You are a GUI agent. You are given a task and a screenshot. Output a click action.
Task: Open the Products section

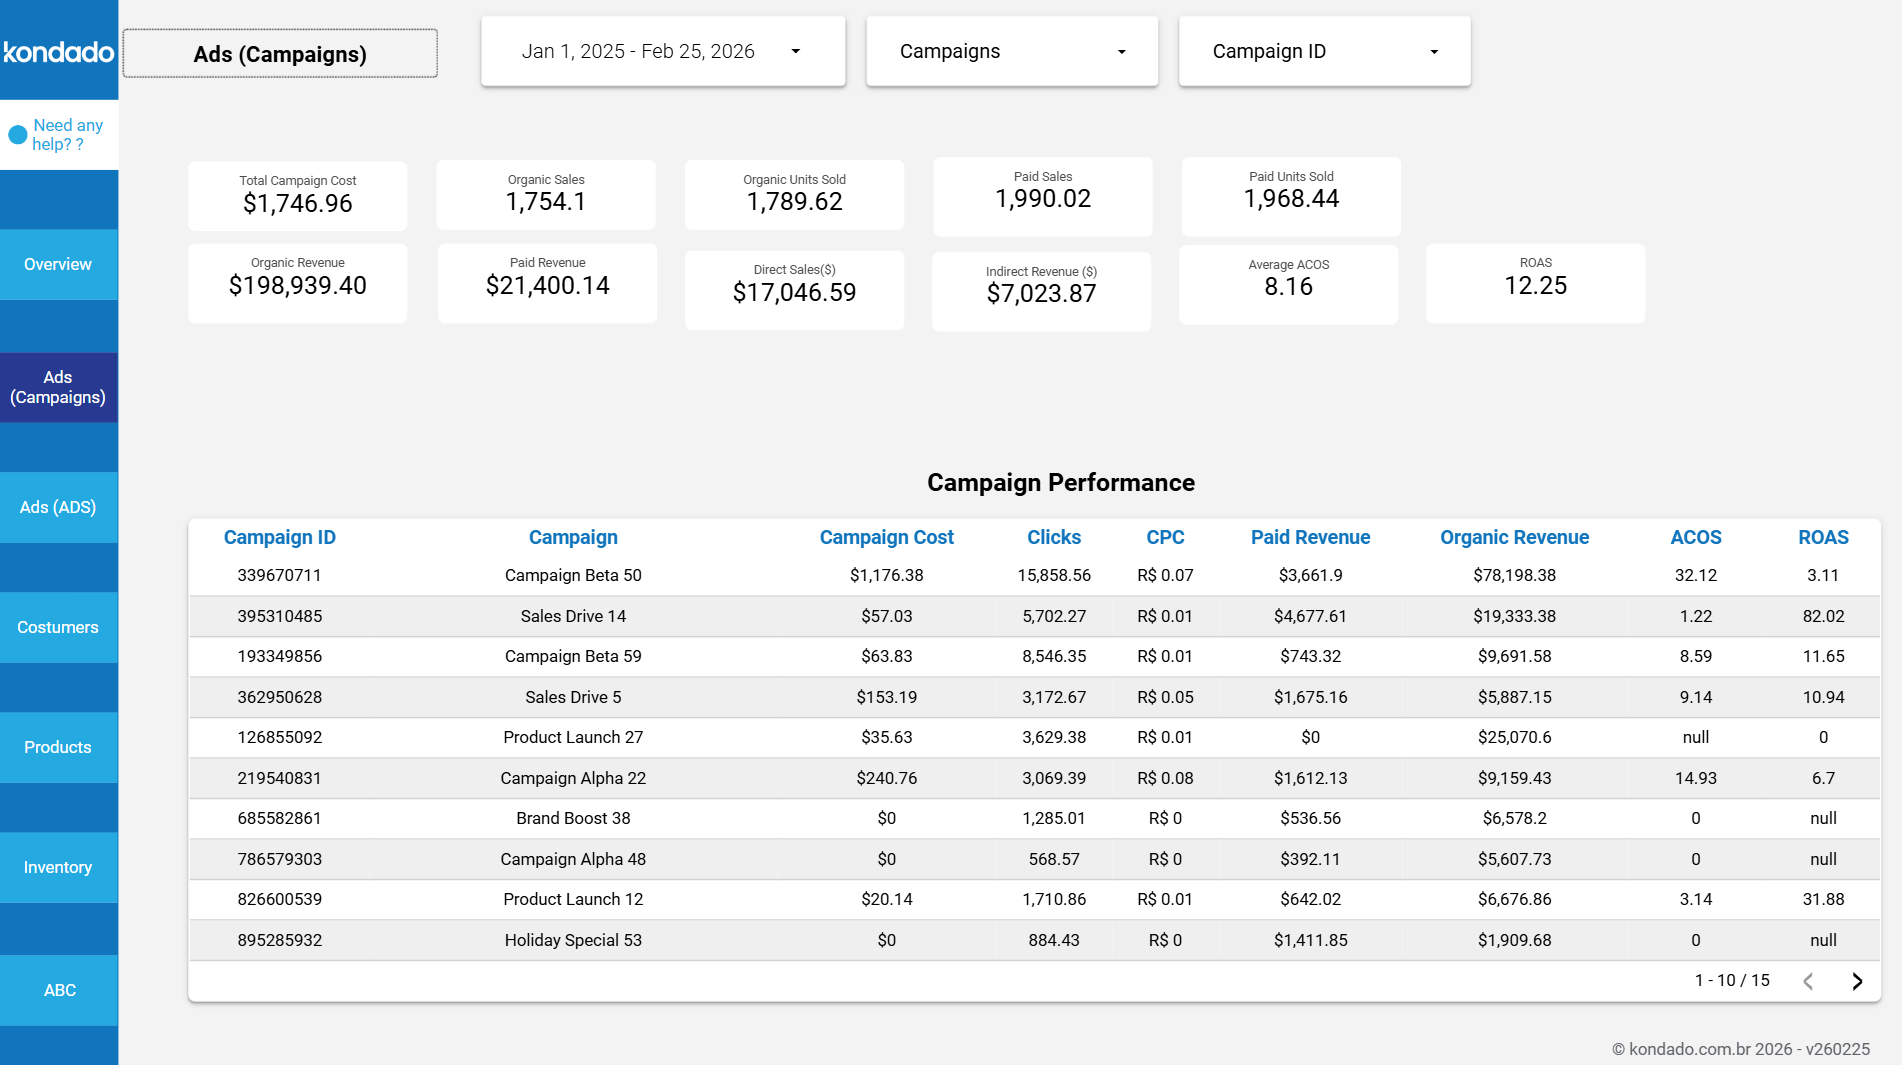[58, 747]
